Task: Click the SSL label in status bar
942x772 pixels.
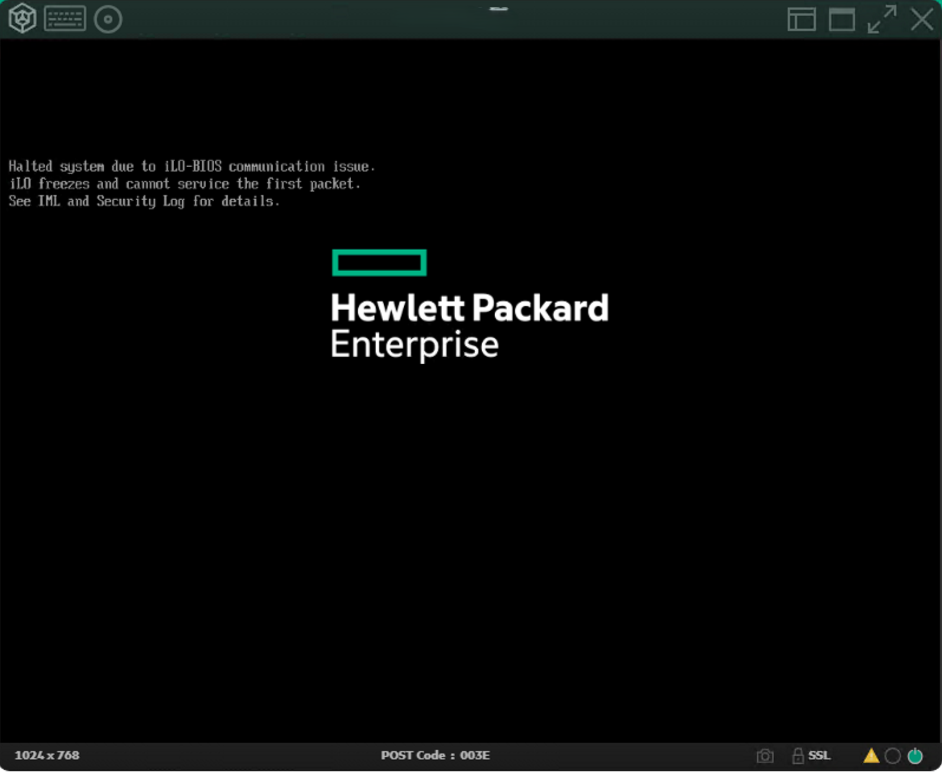Action: click(819, 756)
